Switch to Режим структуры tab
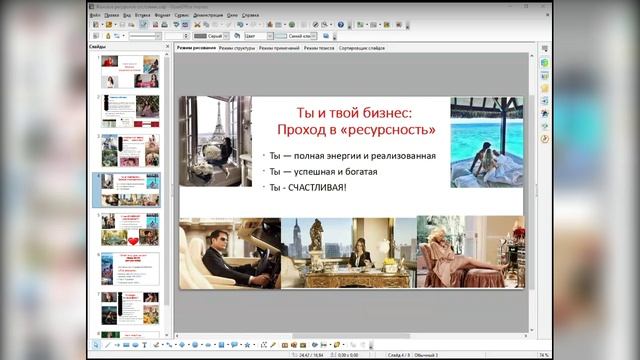Image resolution: width=640 pixels, height=360 pixels. (237, 48)
